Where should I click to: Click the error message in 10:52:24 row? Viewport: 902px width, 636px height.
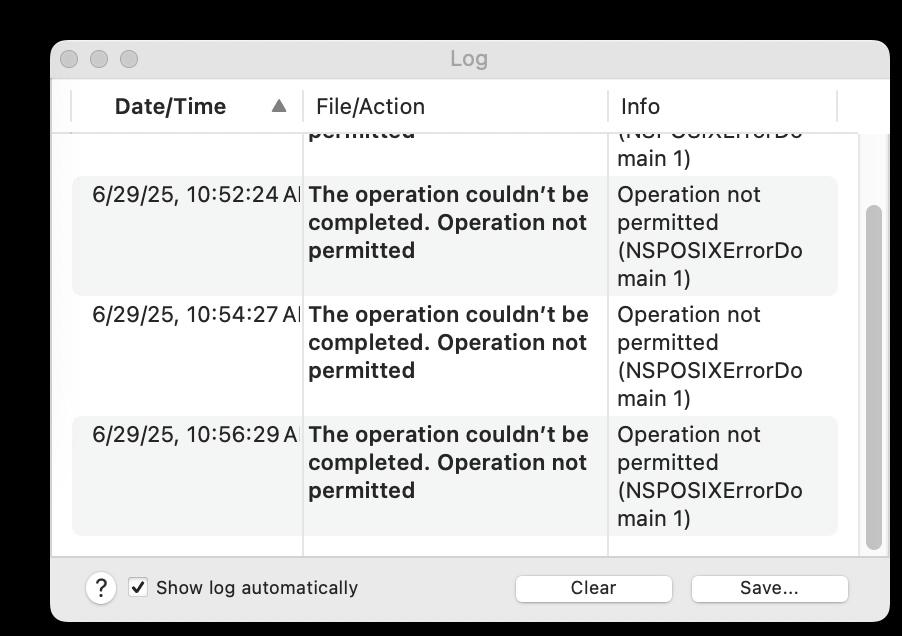click(x=449, y=223)
